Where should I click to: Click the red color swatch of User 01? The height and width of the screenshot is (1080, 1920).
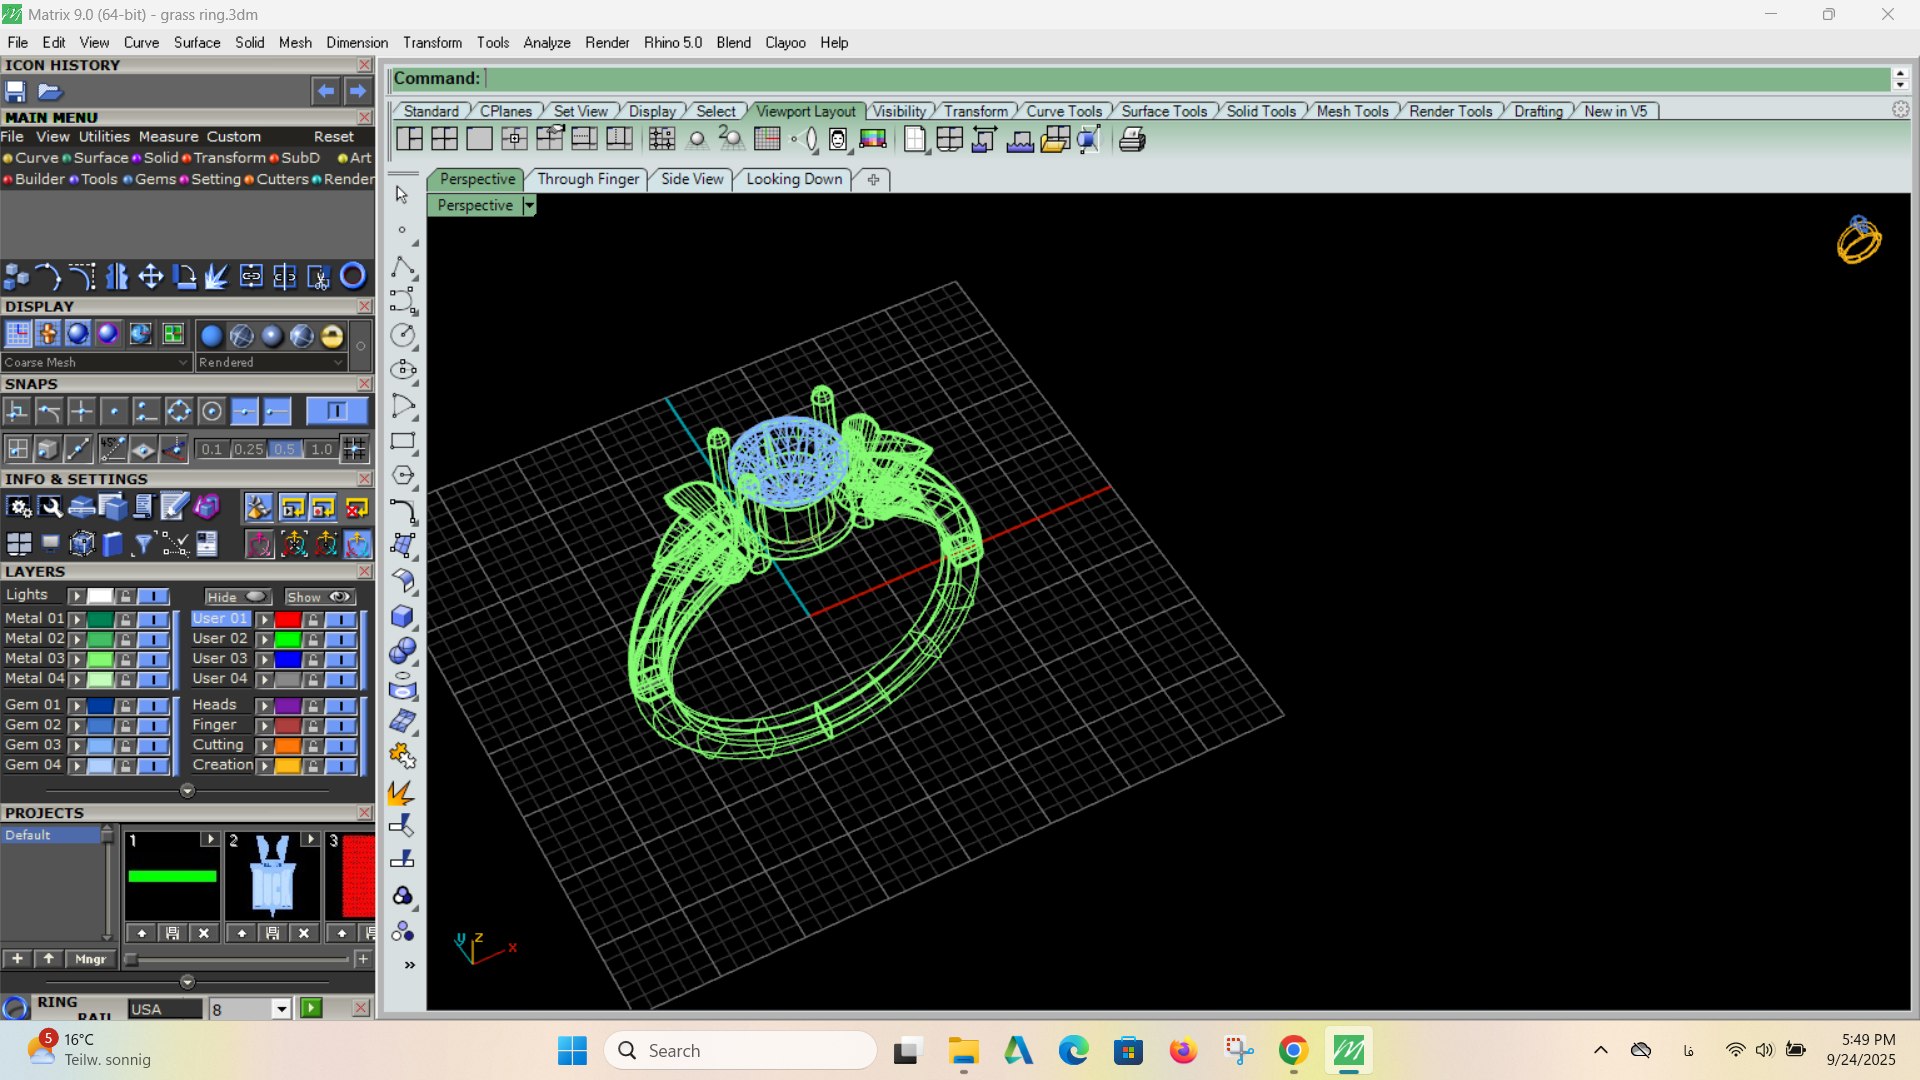[x=288, y=619]
